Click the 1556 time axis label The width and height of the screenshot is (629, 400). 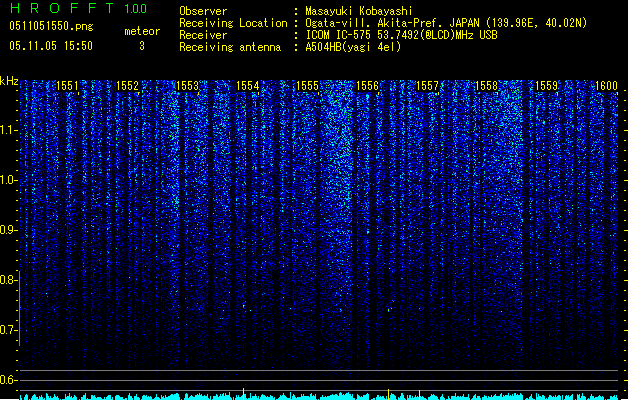(x=367, y=86)
